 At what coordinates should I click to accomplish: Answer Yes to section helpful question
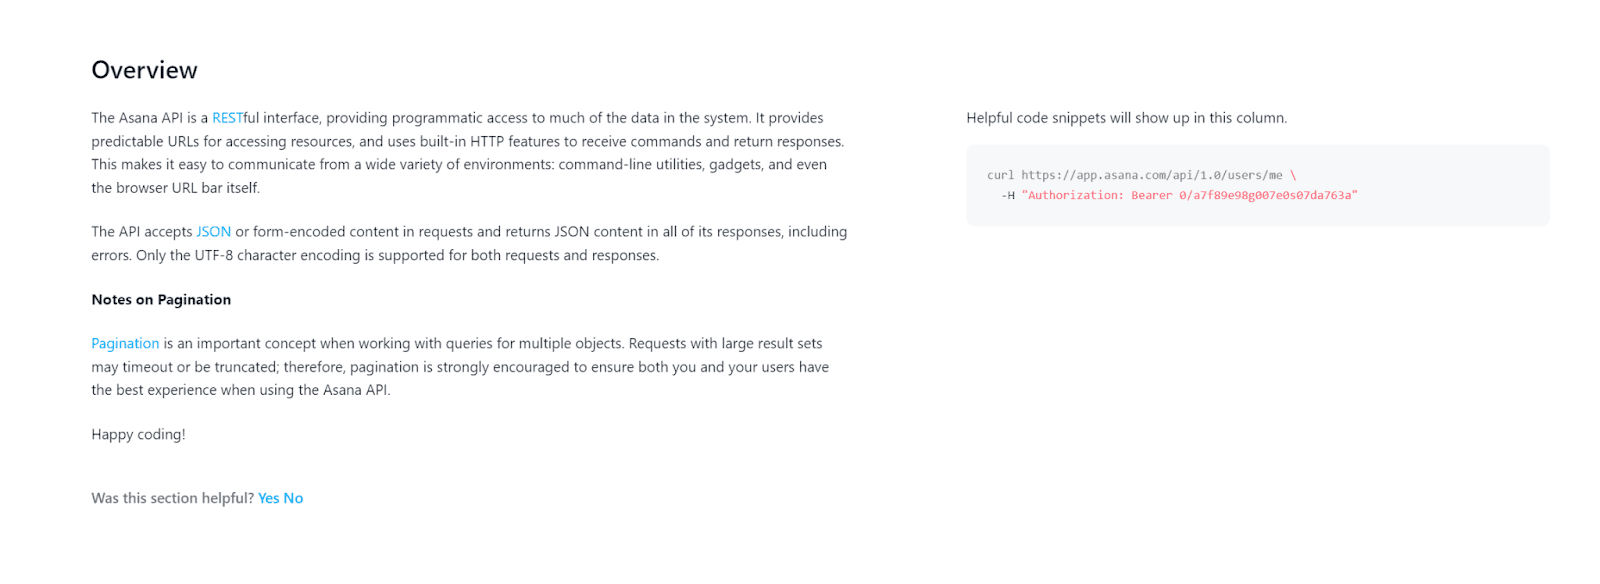268,498
